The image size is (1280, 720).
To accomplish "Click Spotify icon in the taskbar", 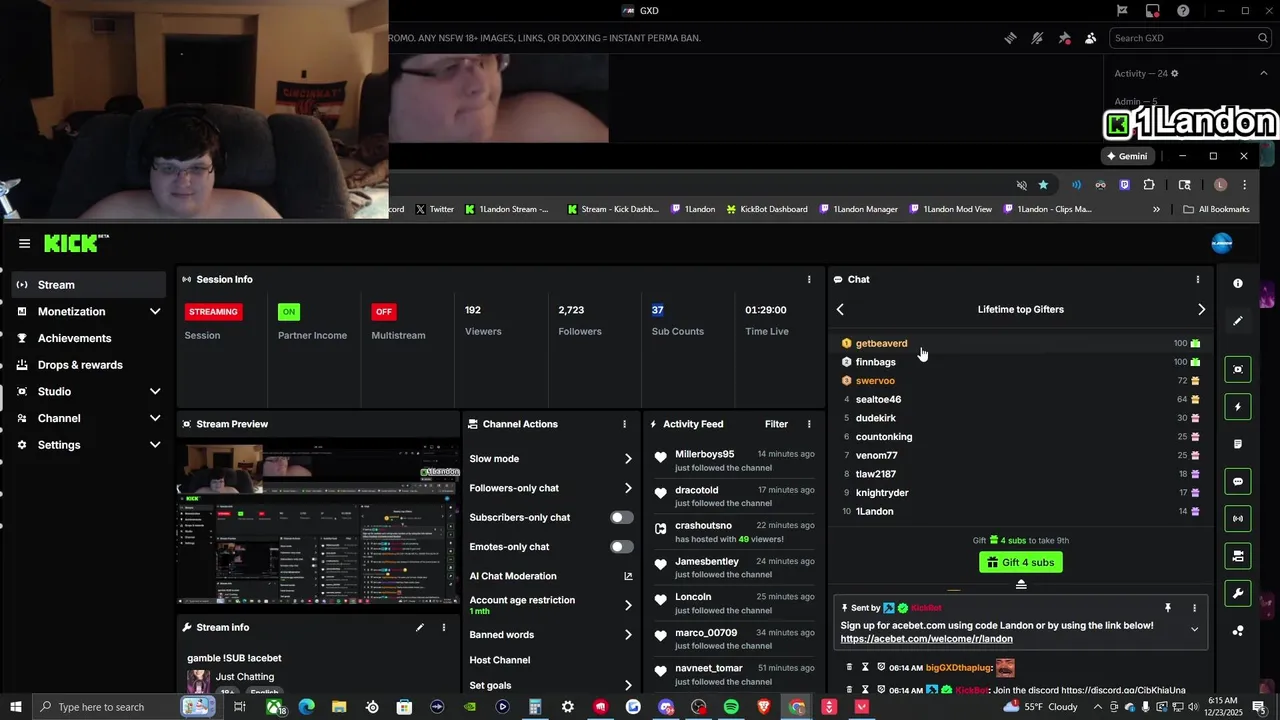I will tap(731, 707).
